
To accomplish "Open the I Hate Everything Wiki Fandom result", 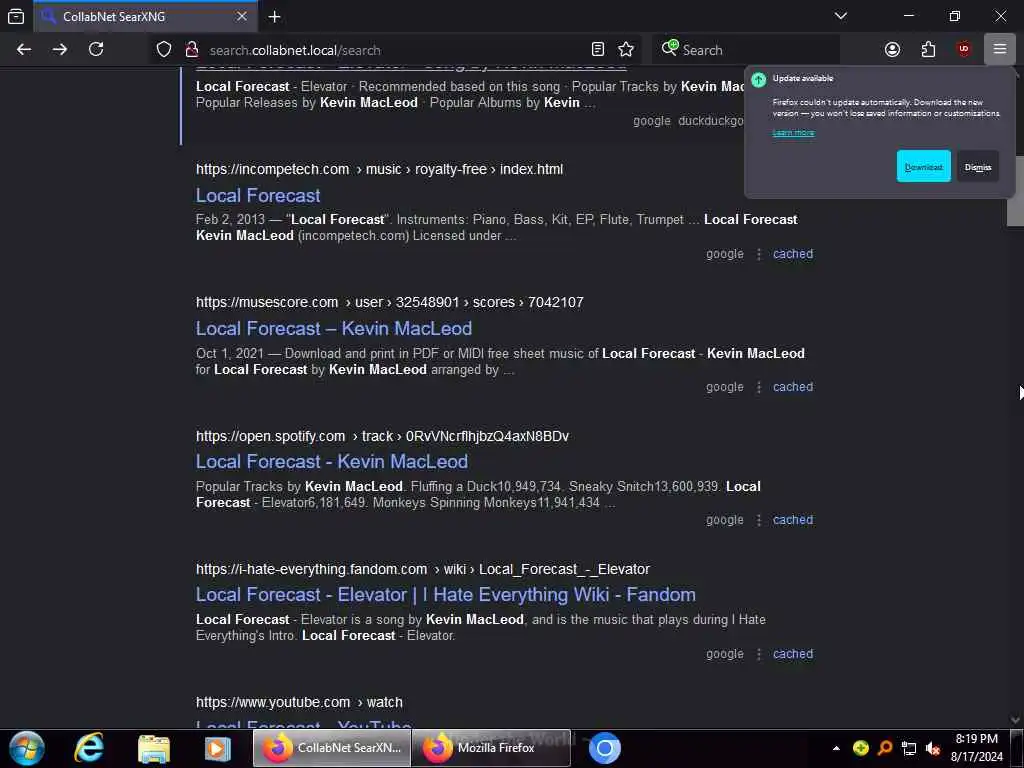I will (445, 595).
